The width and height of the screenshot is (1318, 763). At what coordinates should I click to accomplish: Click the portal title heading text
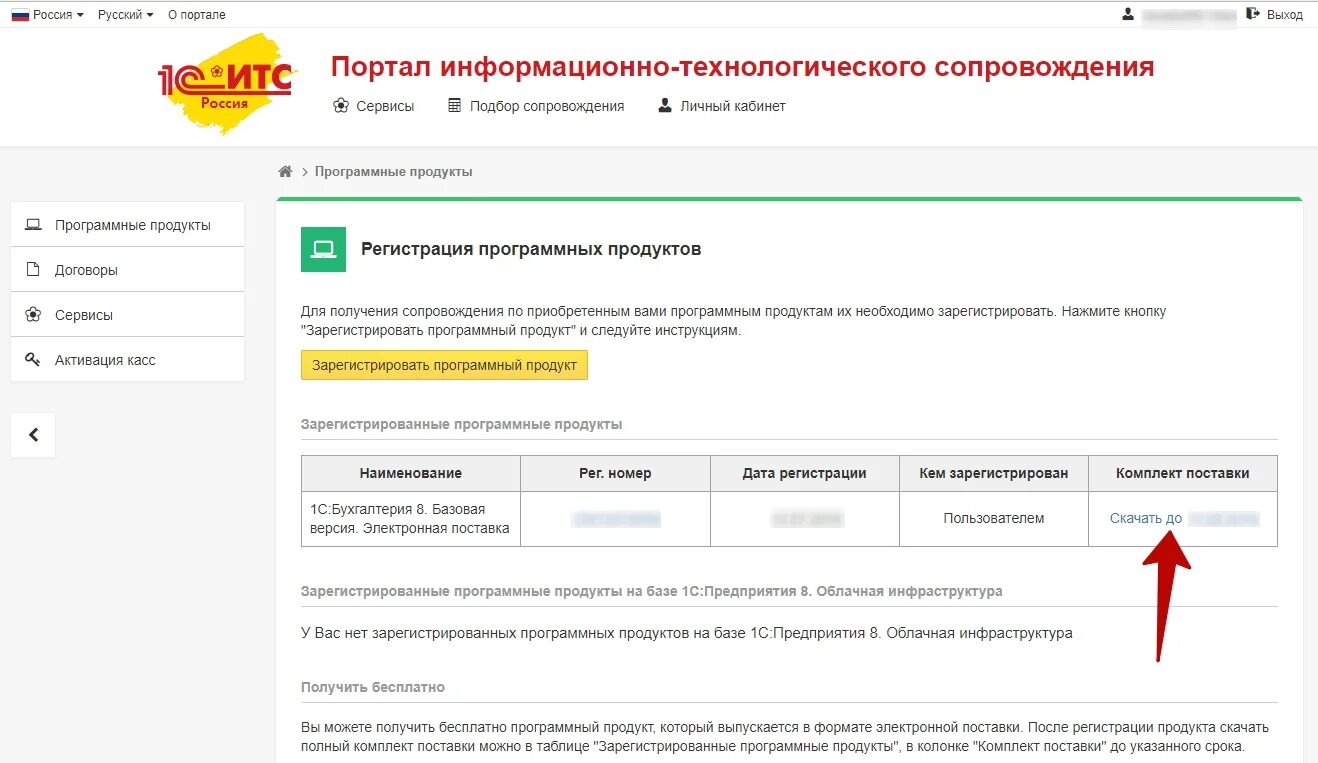[743, 67]
